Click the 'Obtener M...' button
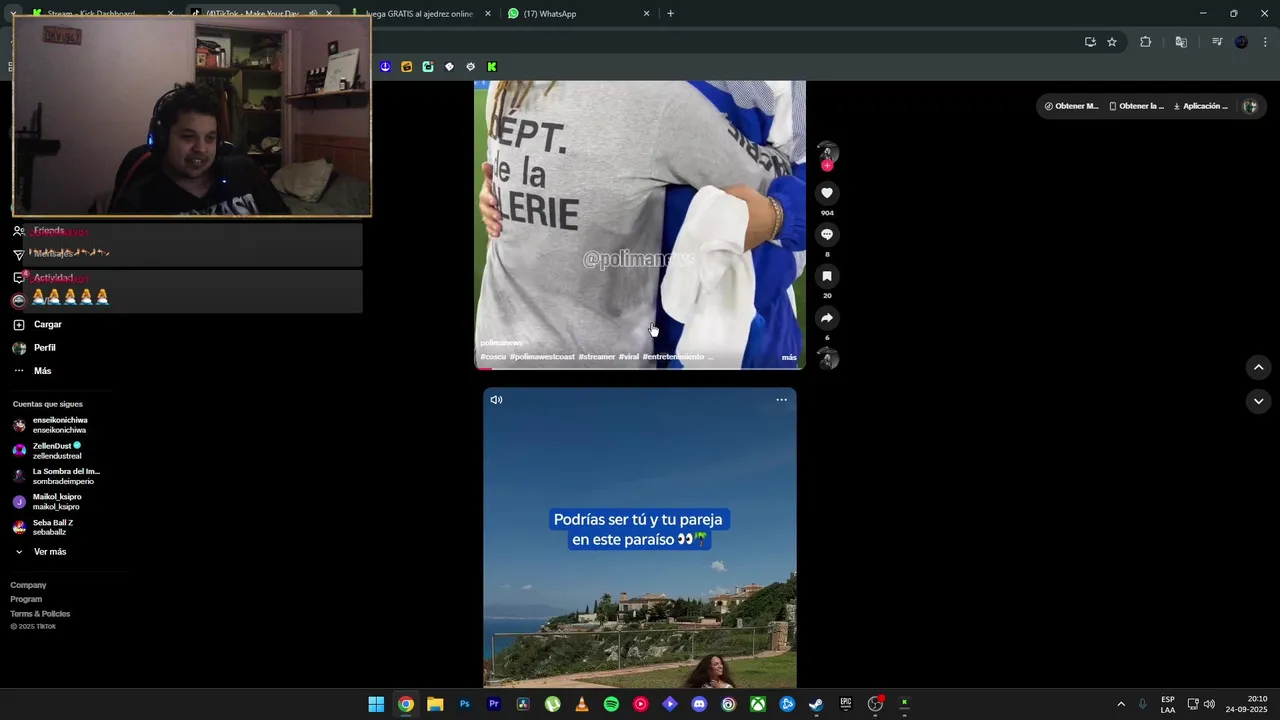 (x=1071, y=106)
